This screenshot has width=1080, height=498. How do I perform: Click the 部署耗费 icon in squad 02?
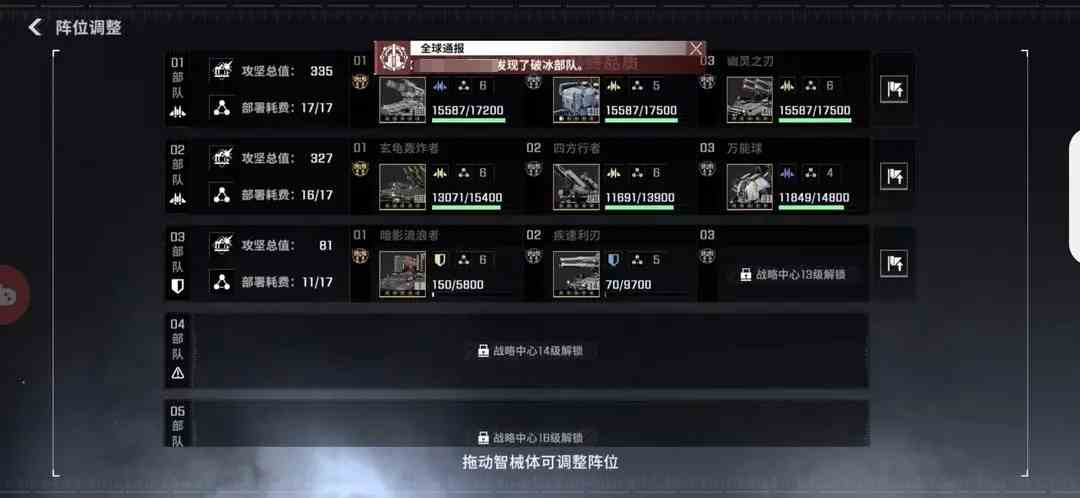(x=221, y=195)
